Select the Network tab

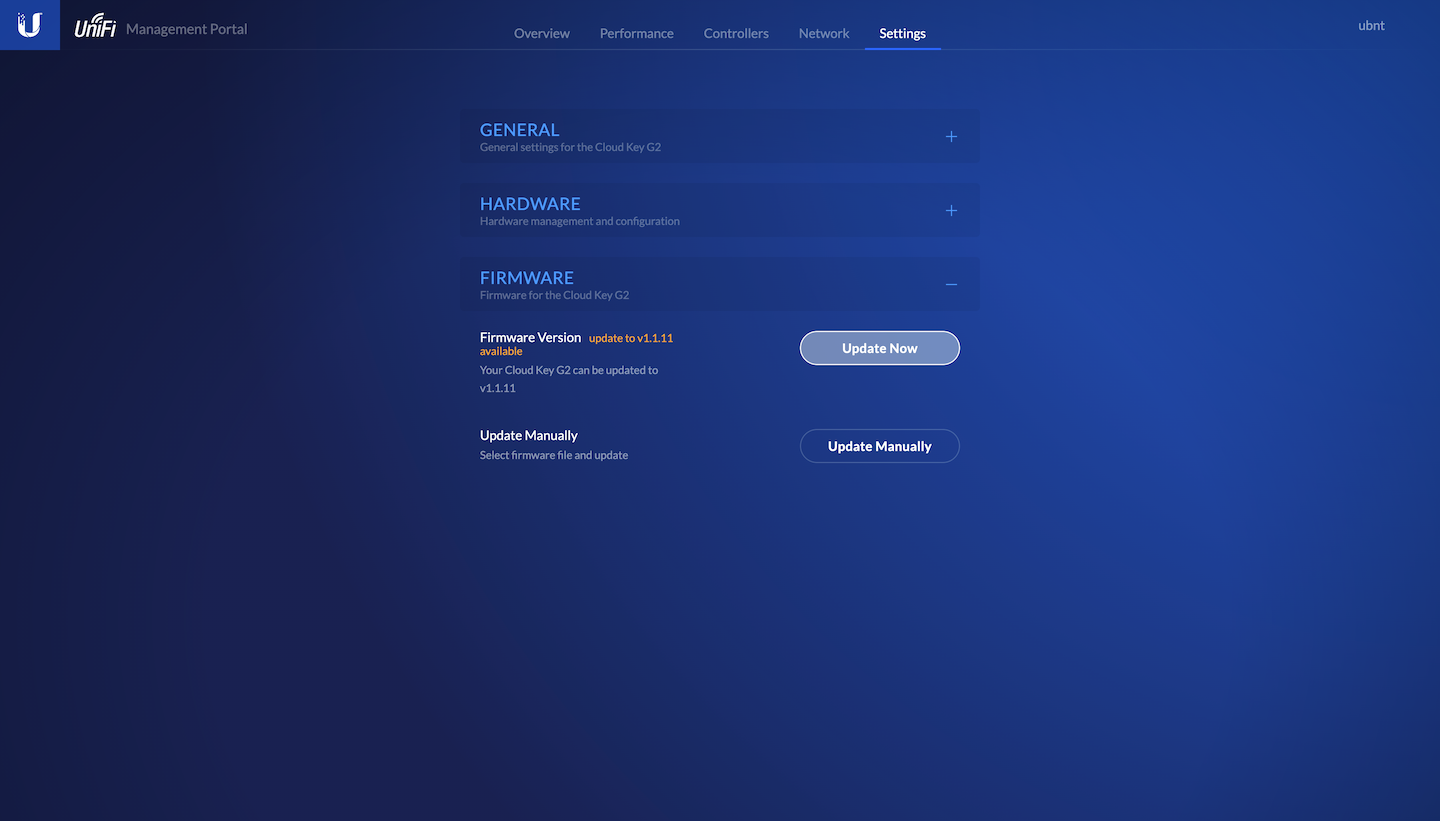click(x=824, y=33)
